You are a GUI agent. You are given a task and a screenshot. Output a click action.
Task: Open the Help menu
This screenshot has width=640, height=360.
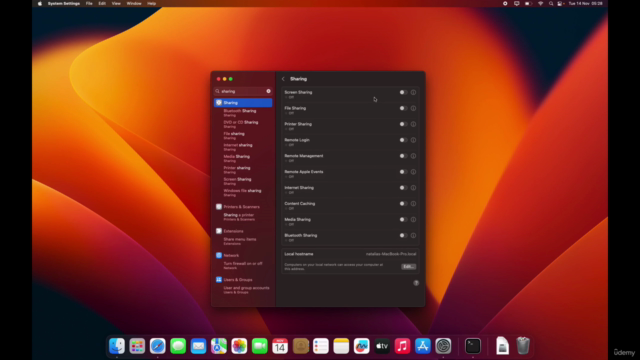pyautogui.click(x=151, y=3)
